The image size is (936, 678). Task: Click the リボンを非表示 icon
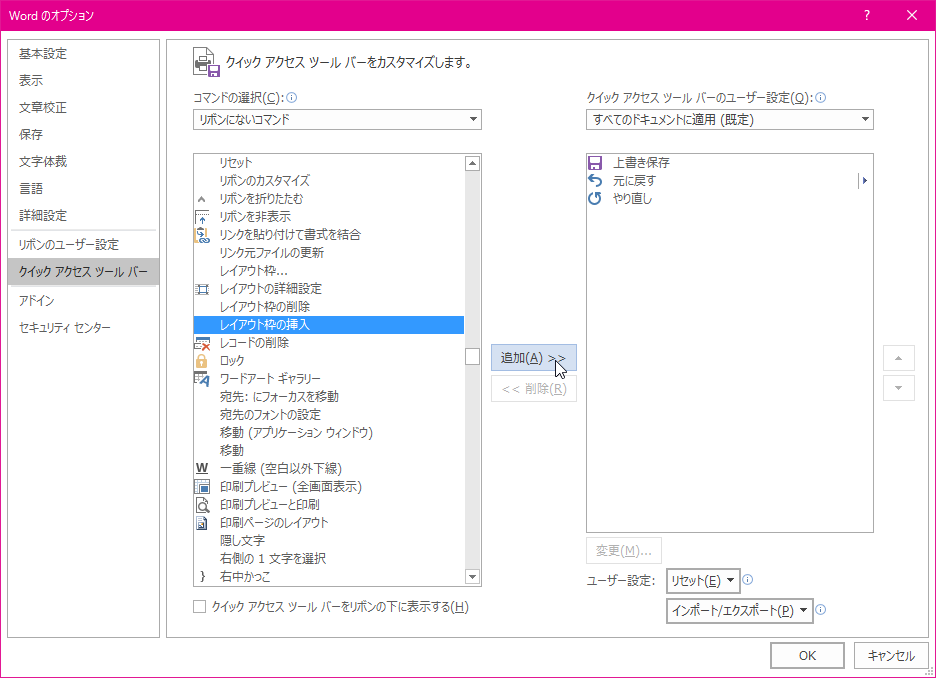point(202,217)
